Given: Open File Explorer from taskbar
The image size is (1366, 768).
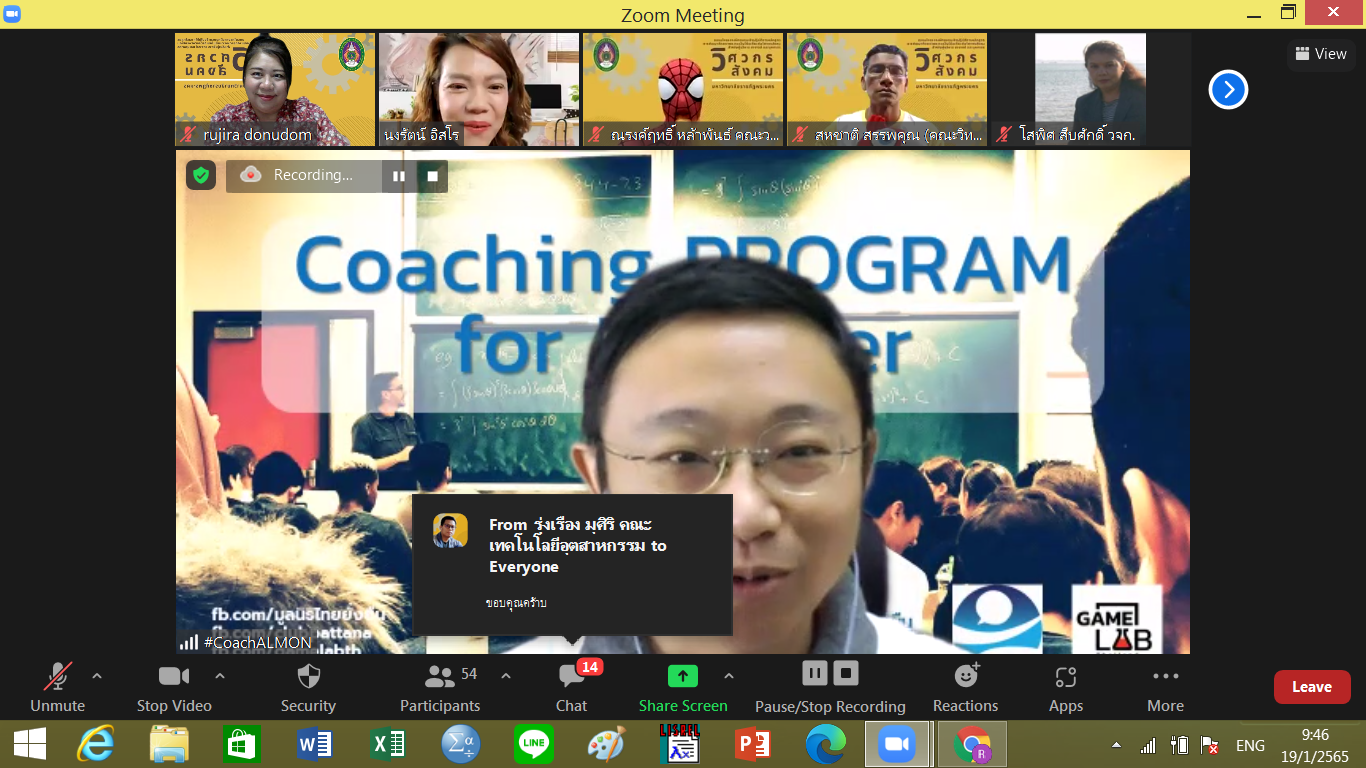Looking at the screenshot, I should (169, 745).
